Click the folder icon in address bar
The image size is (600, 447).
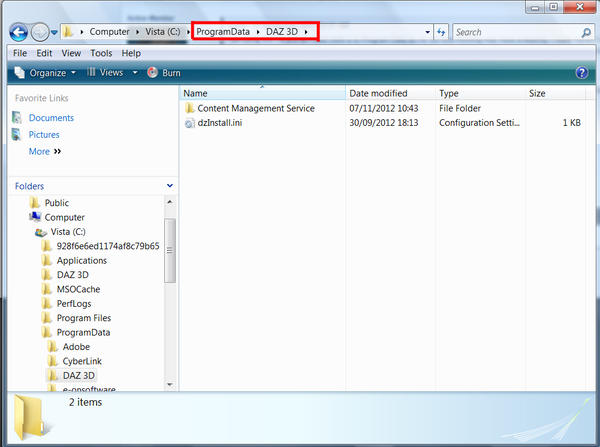(x=68, y=32)
